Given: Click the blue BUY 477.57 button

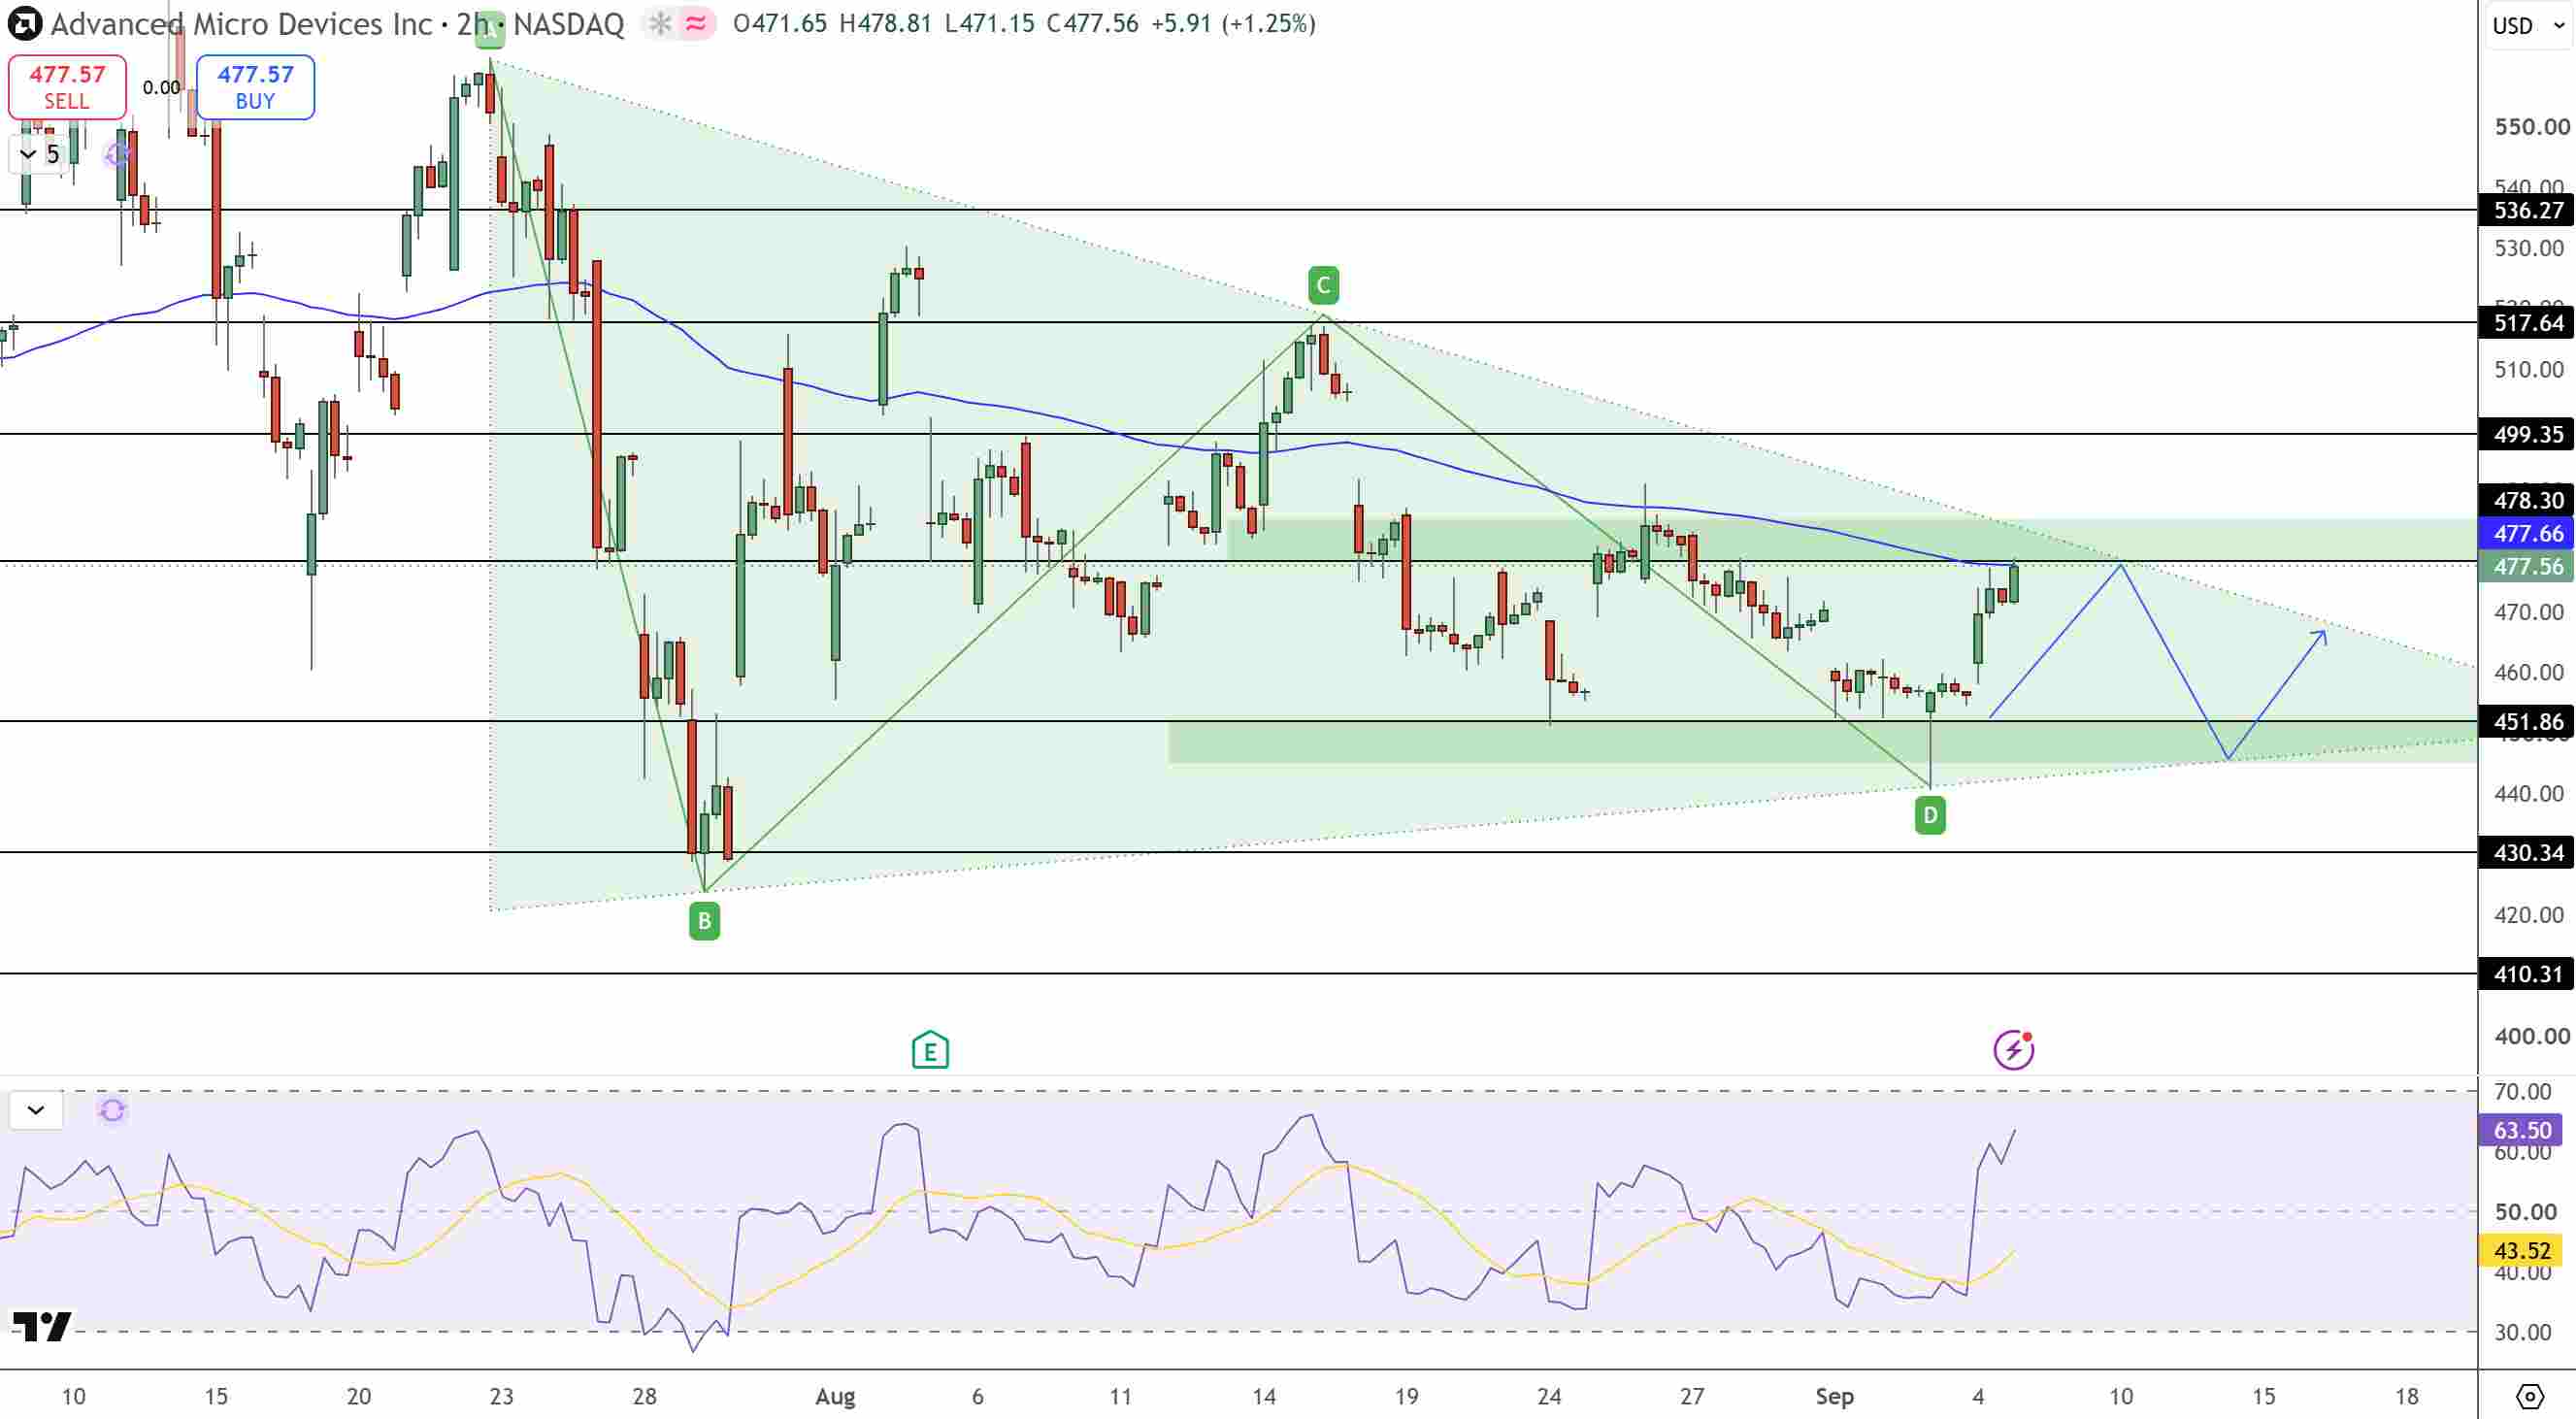Looking at the screenshot, I should pos(255,87).
